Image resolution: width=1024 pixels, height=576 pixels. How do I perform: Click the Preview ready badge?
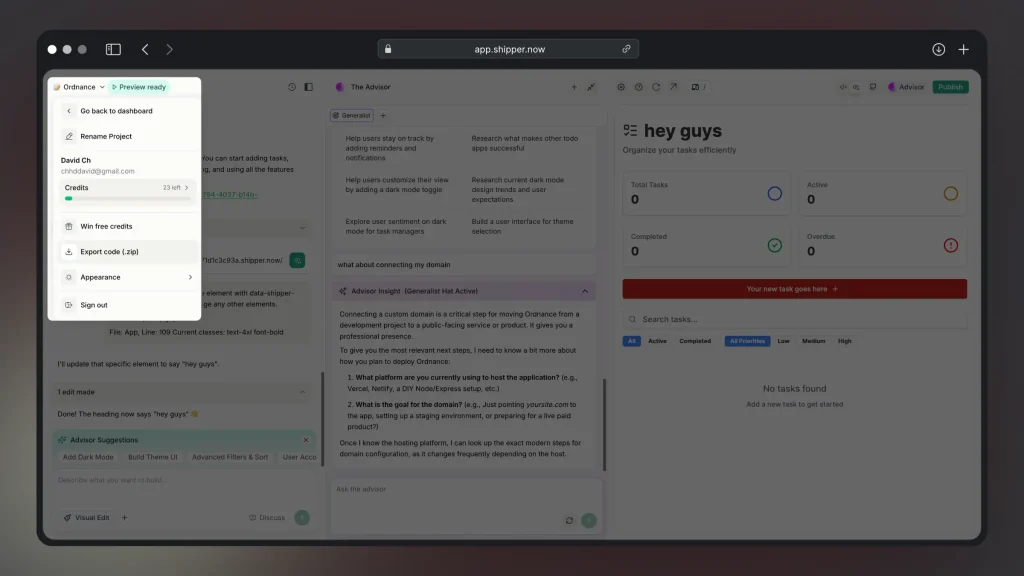coord(139,87)
